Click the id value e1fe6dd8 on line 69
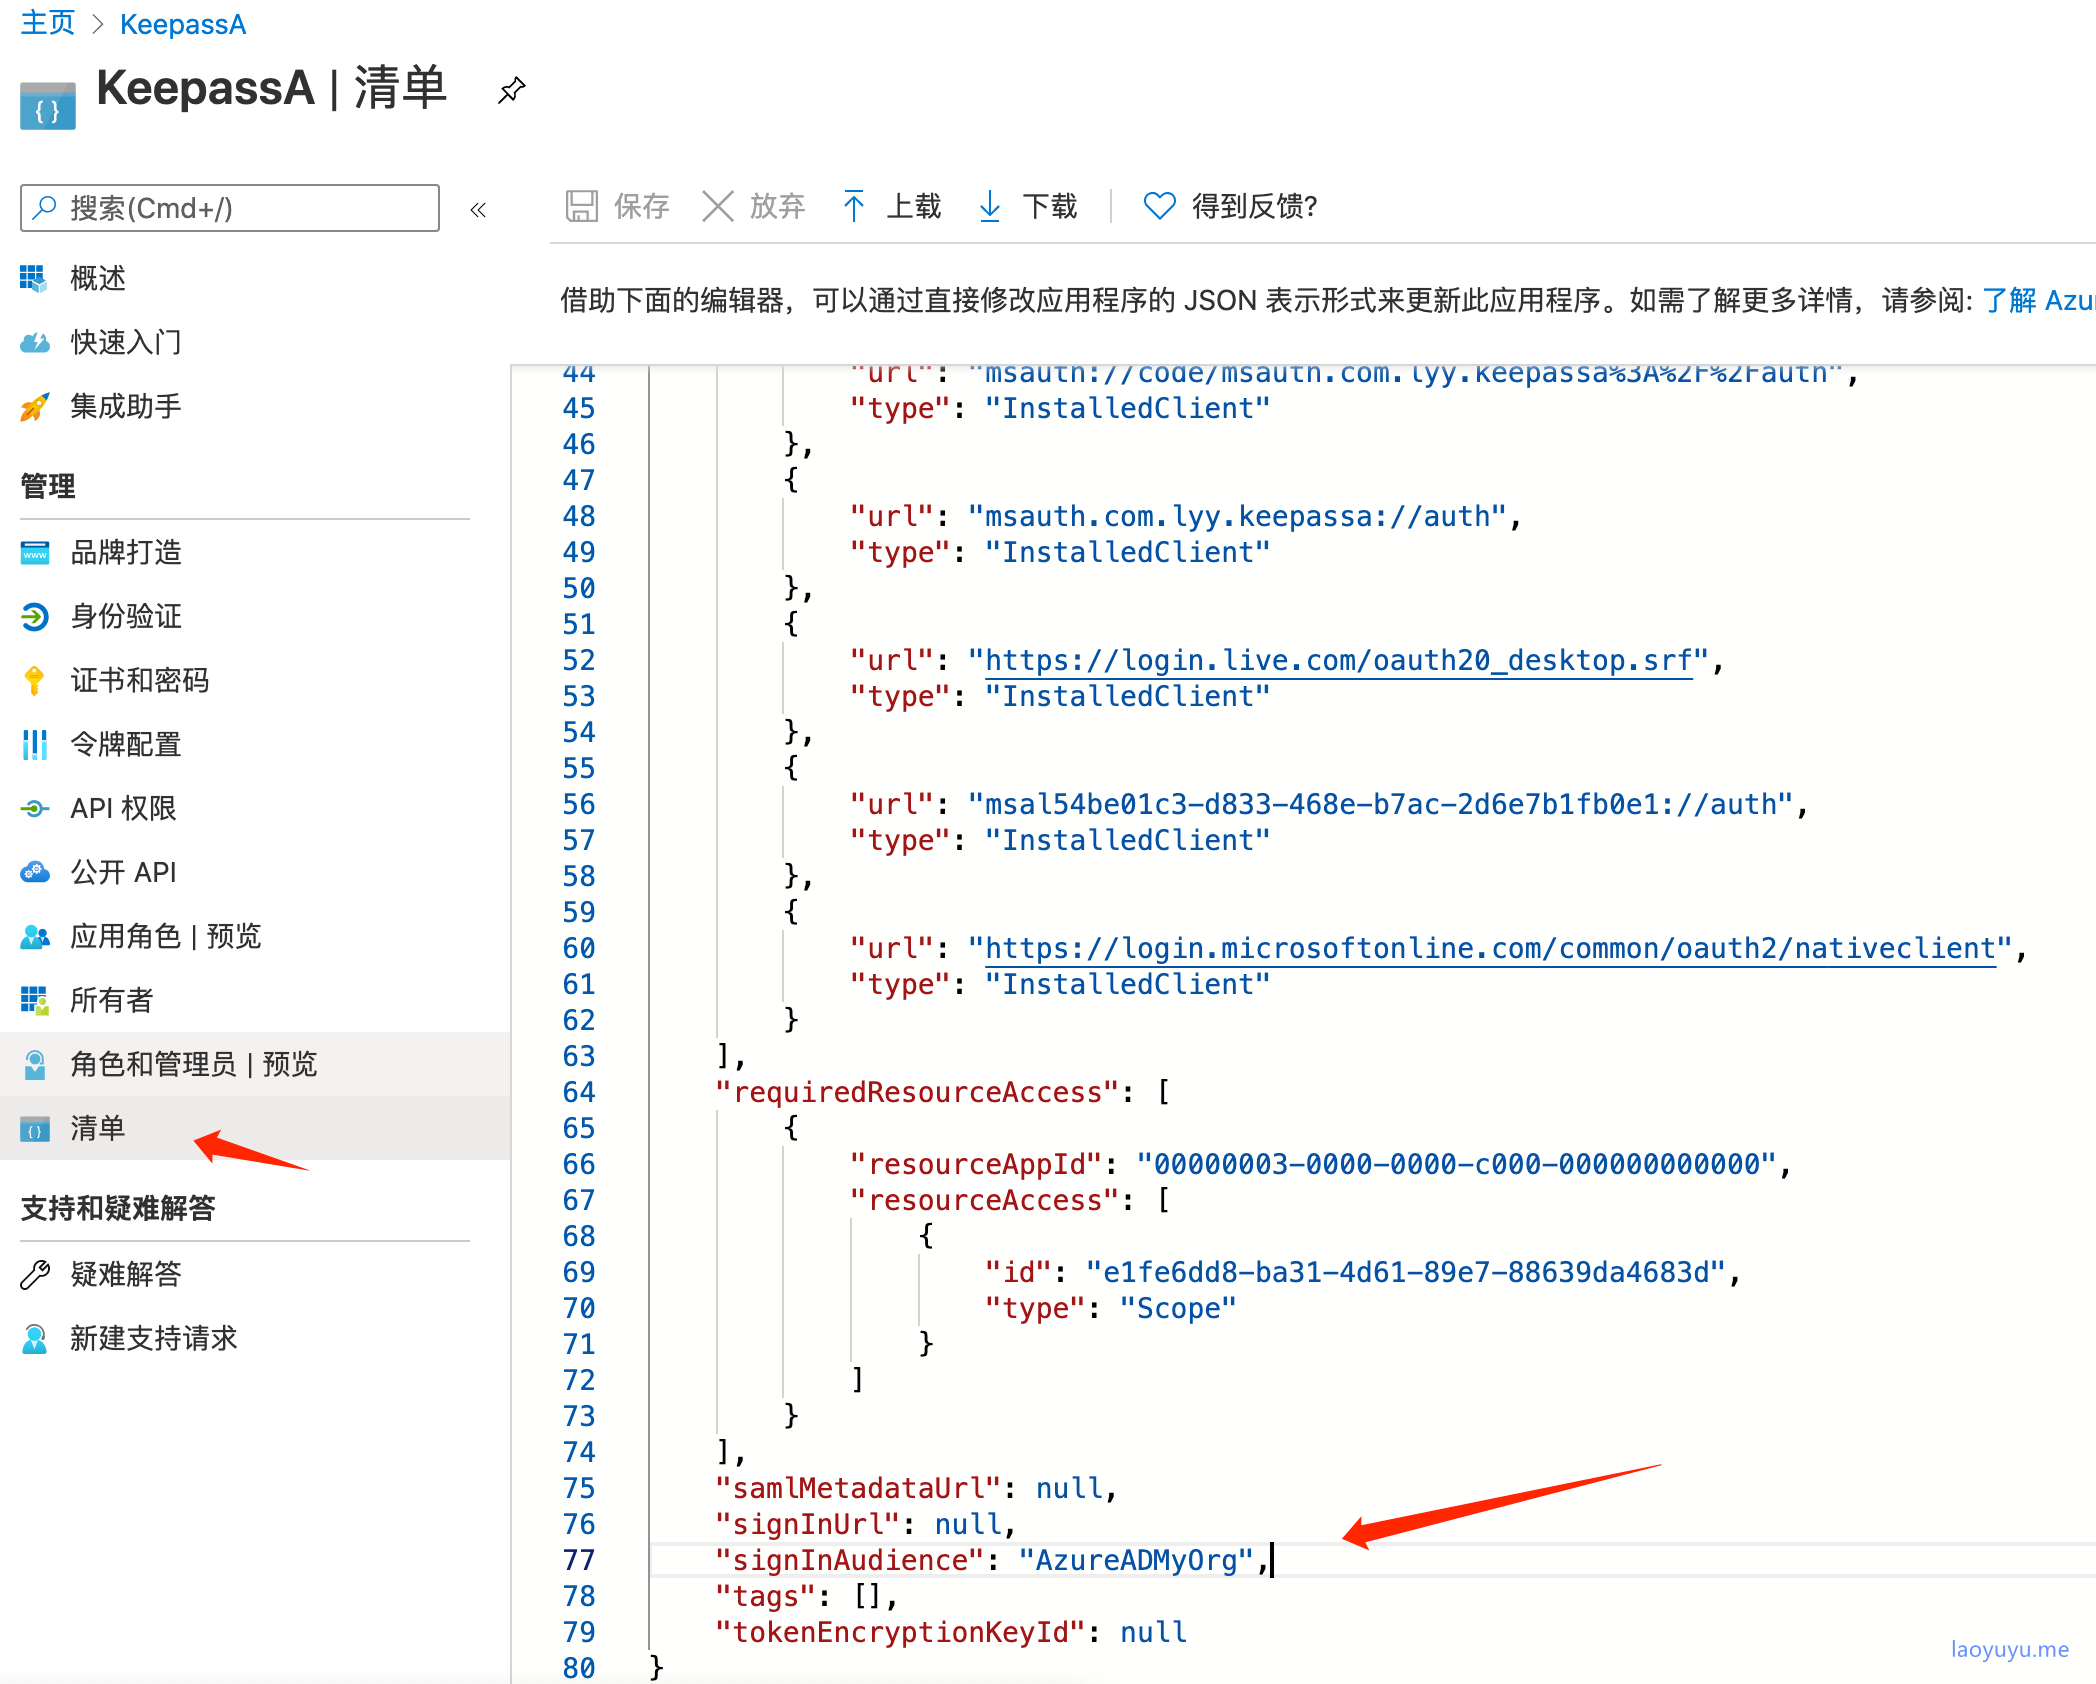Viewport: 2096px width, 1684px height. pyautogui.click(x=1406, y=1272)
